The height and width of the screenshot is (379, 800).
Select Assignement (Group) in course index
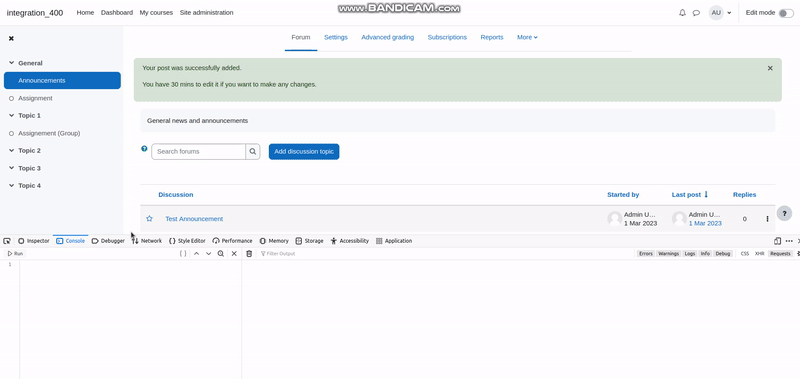coord(49,133)
